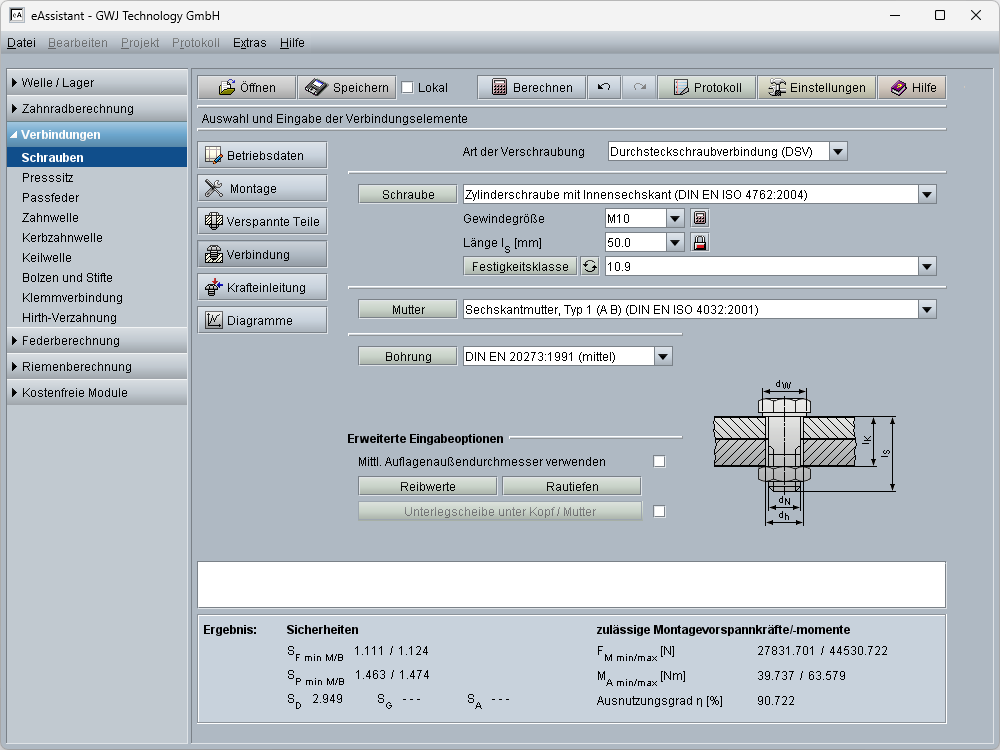This screenshot has height=750, width=1000.
Task: Select Passfeder in the Verbindungen list
Action: [50, 198]
